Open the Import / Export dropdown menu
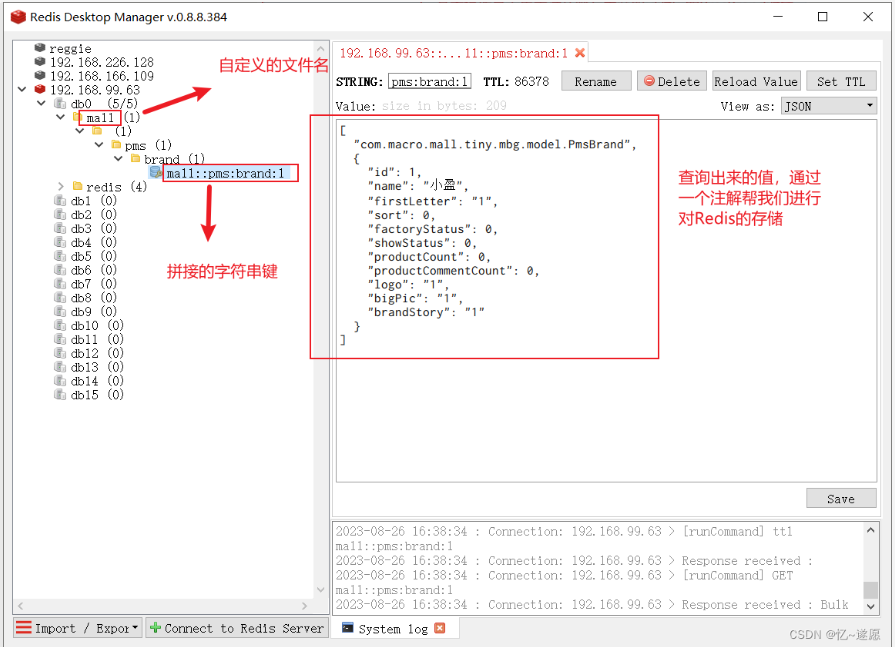The width and height of the screenshot is (895, 647). [x=77, y=628]
